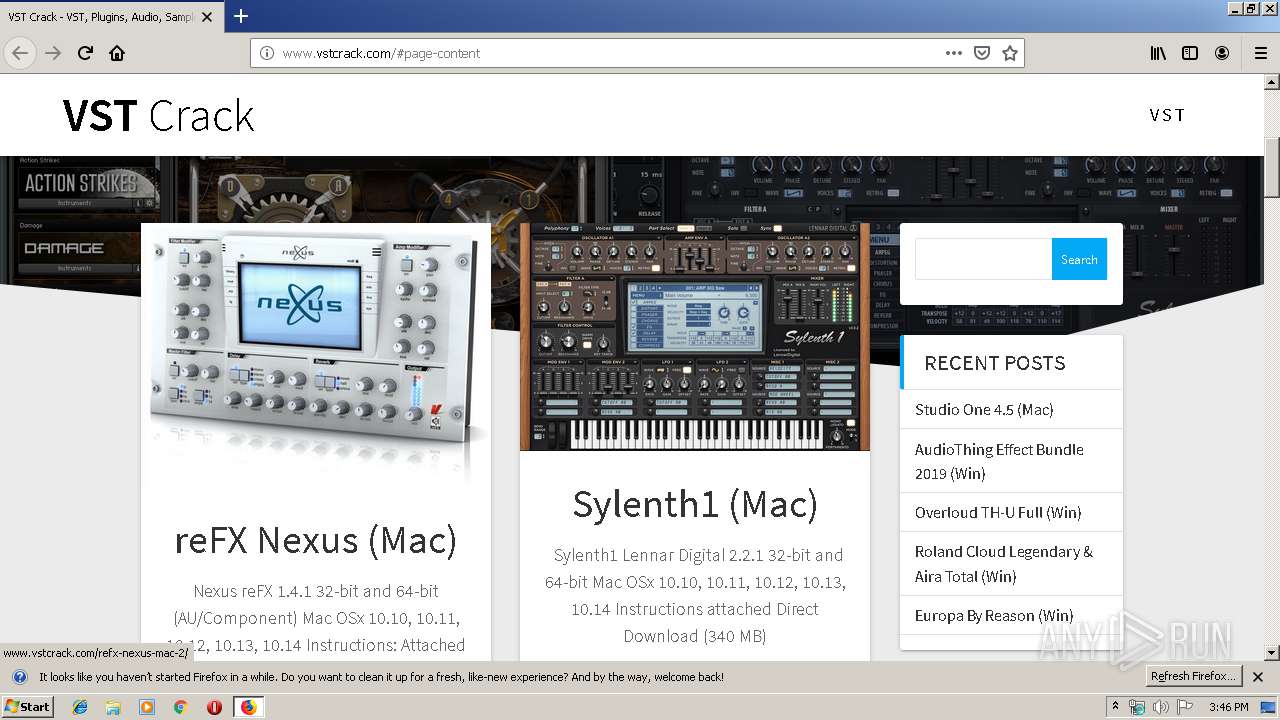Show hidden system tray icons
1280x720 pixels.
pos(1115,706)
